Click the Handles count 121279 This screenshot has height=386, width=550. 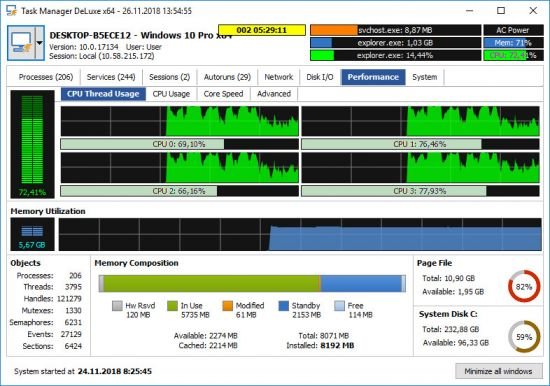[69, 299]
